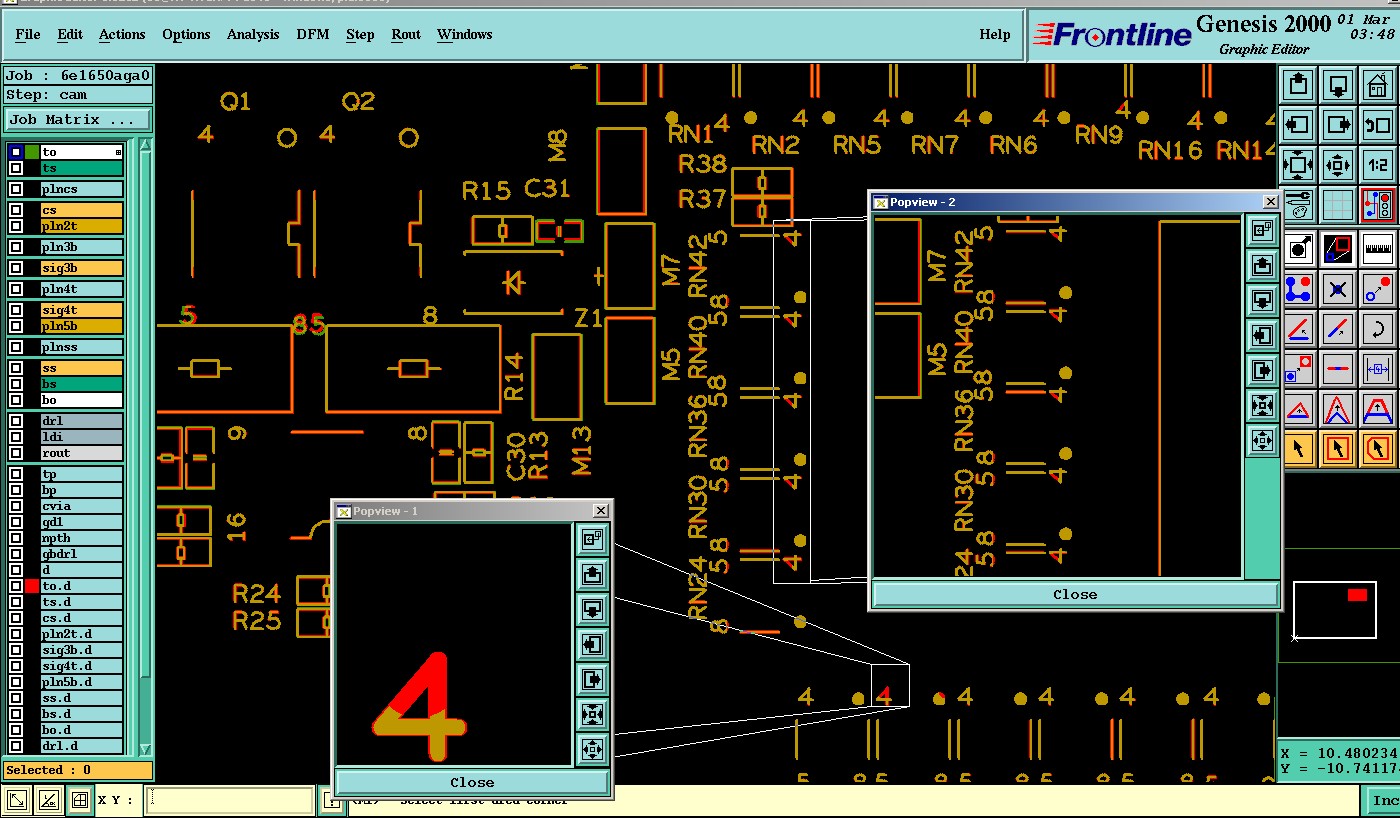Toggle the checkbox for layer plncs
This screenshot has height=818, width=1400.
[16, 189]
